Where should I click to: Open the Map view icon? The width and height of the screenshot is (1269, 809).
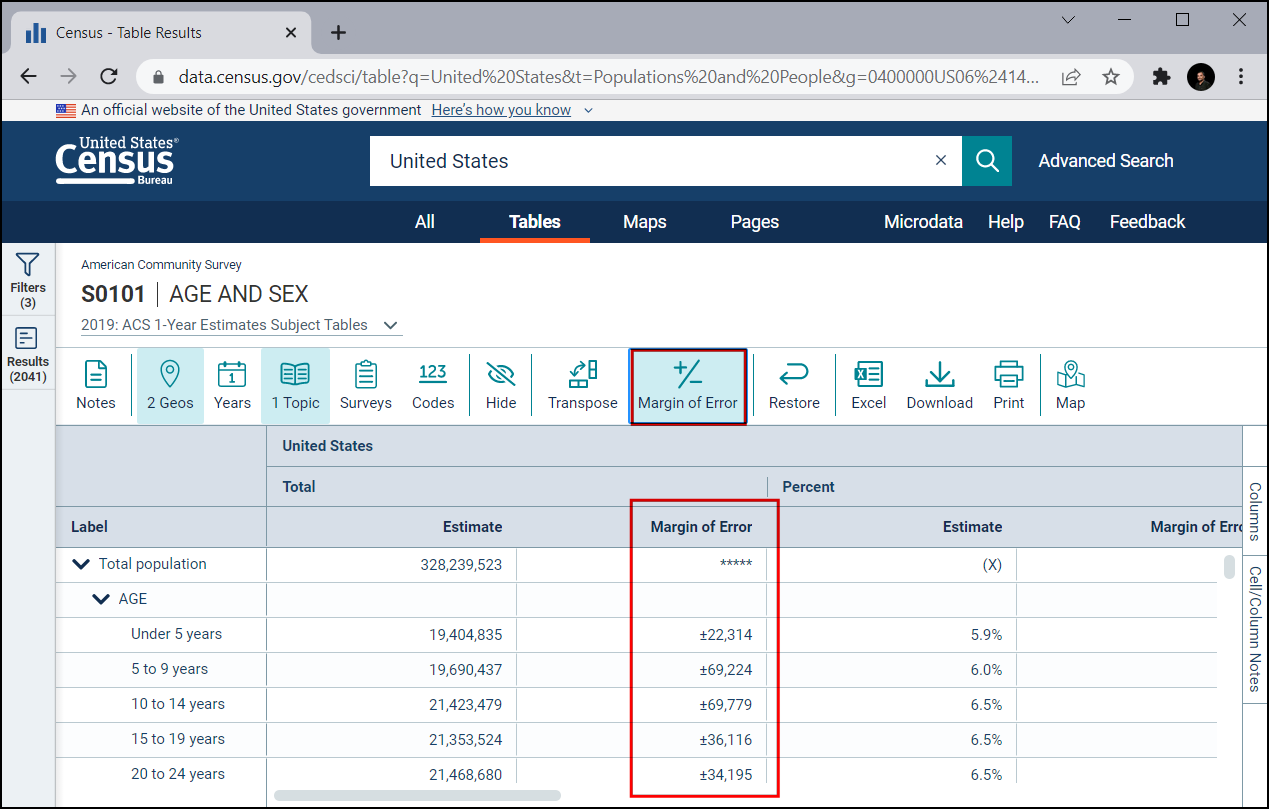[x=1070, y=385]
